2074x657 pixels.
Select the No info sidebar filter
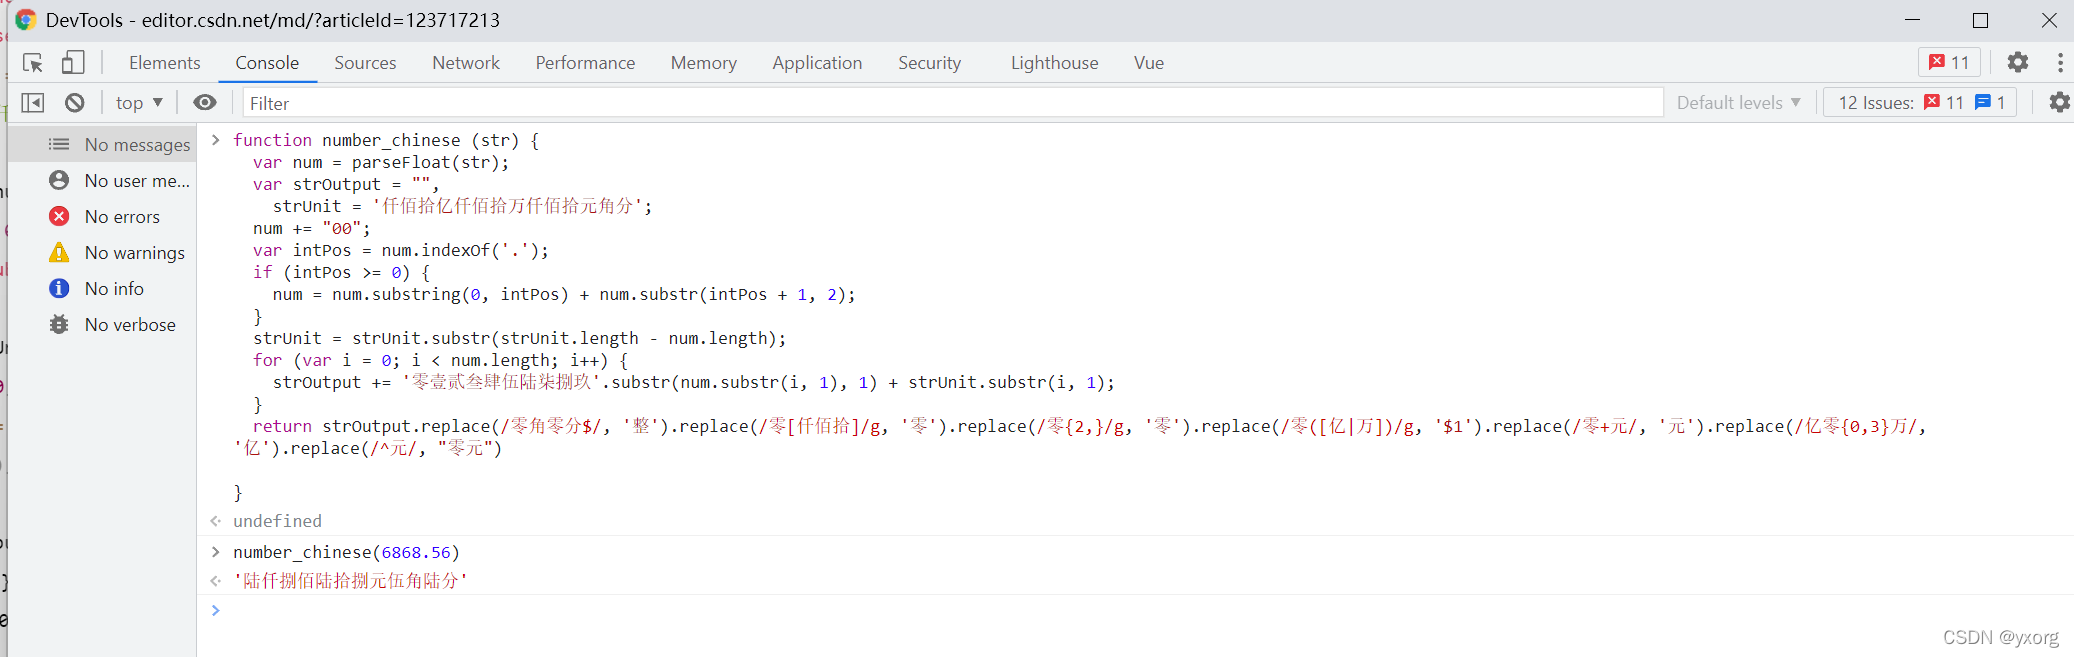(102, 288)
